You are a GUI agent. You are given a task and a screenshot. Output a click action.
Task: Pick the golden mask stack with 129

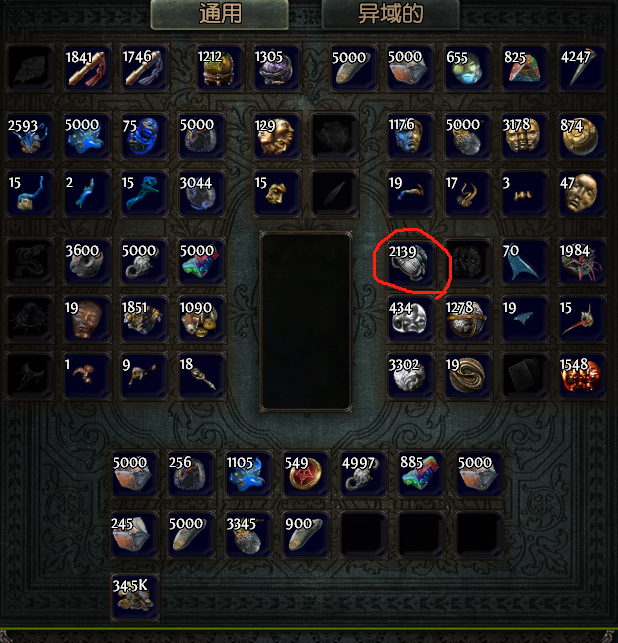276,136
